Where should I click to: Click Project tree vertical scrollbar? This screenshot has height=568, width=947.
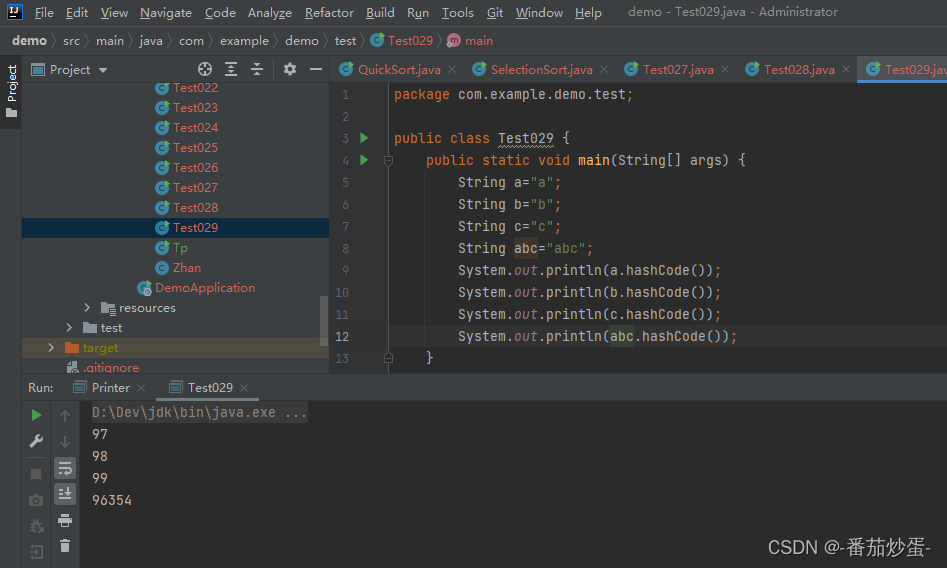(324, 320)
